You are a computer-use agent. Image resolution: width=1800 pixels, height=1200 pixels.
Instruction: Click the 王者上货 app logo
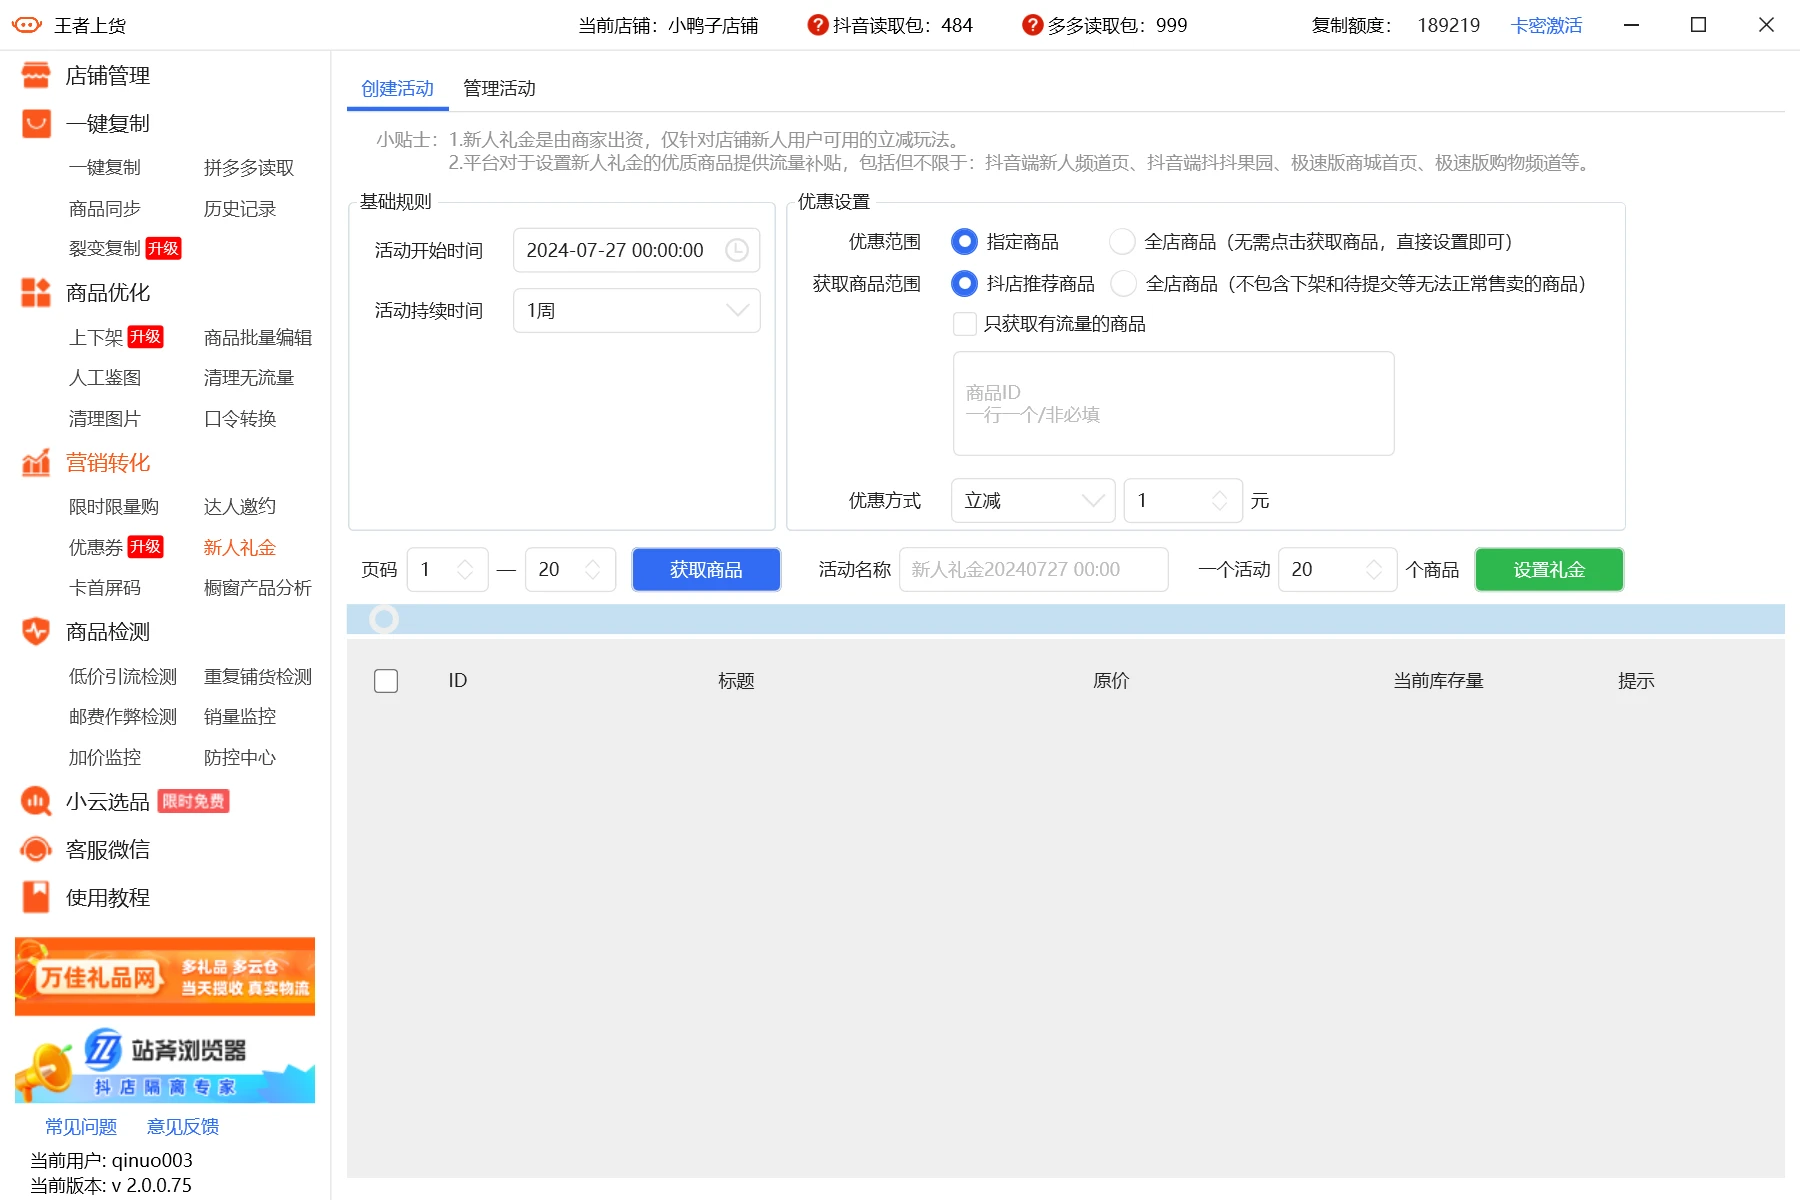click(27, 25)
